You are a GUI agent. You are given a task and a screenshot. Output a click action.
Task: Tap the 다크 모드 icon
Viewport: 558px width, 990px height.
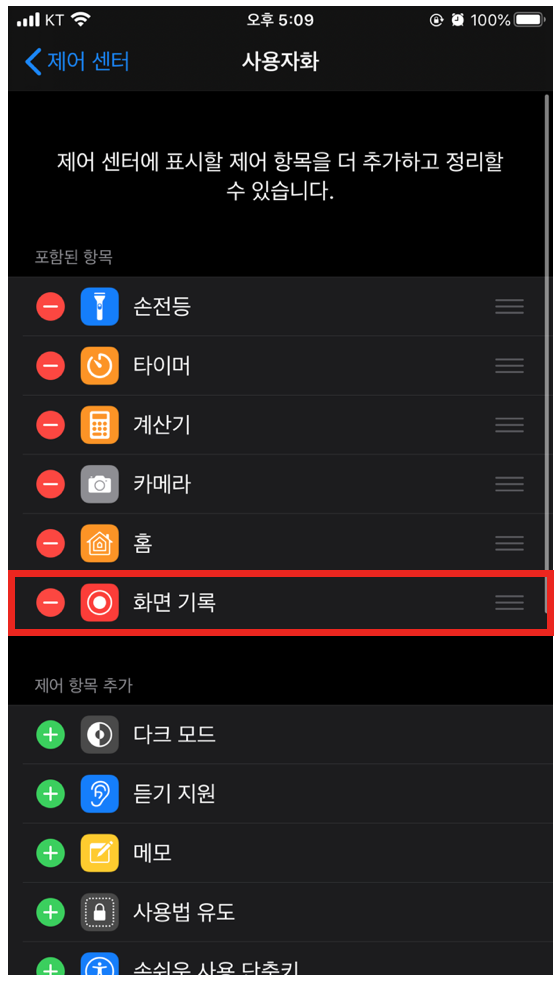click(100, 735)
